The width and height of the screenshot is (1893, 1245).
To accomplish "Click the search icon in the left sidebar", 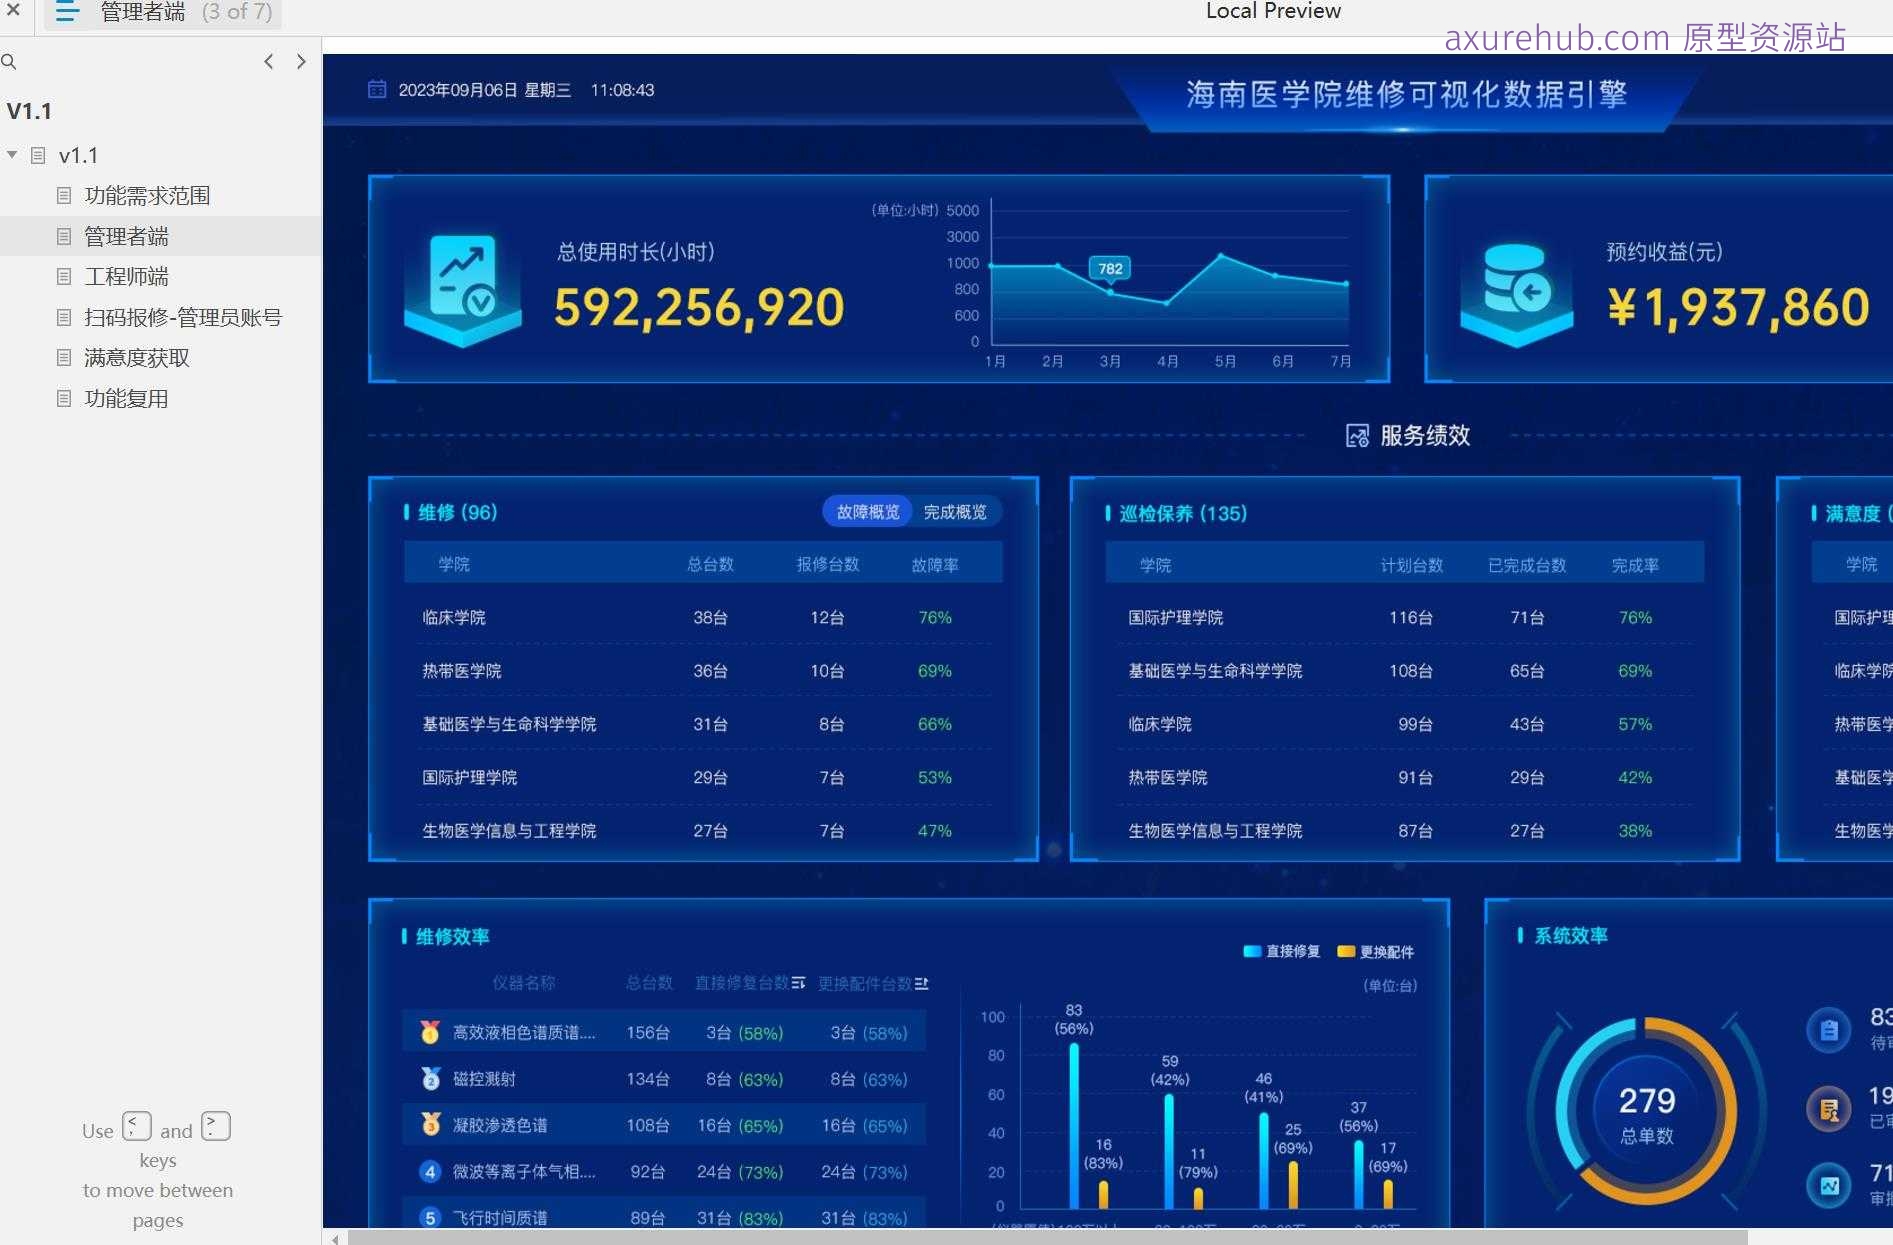I will click(x=9, y=61).
